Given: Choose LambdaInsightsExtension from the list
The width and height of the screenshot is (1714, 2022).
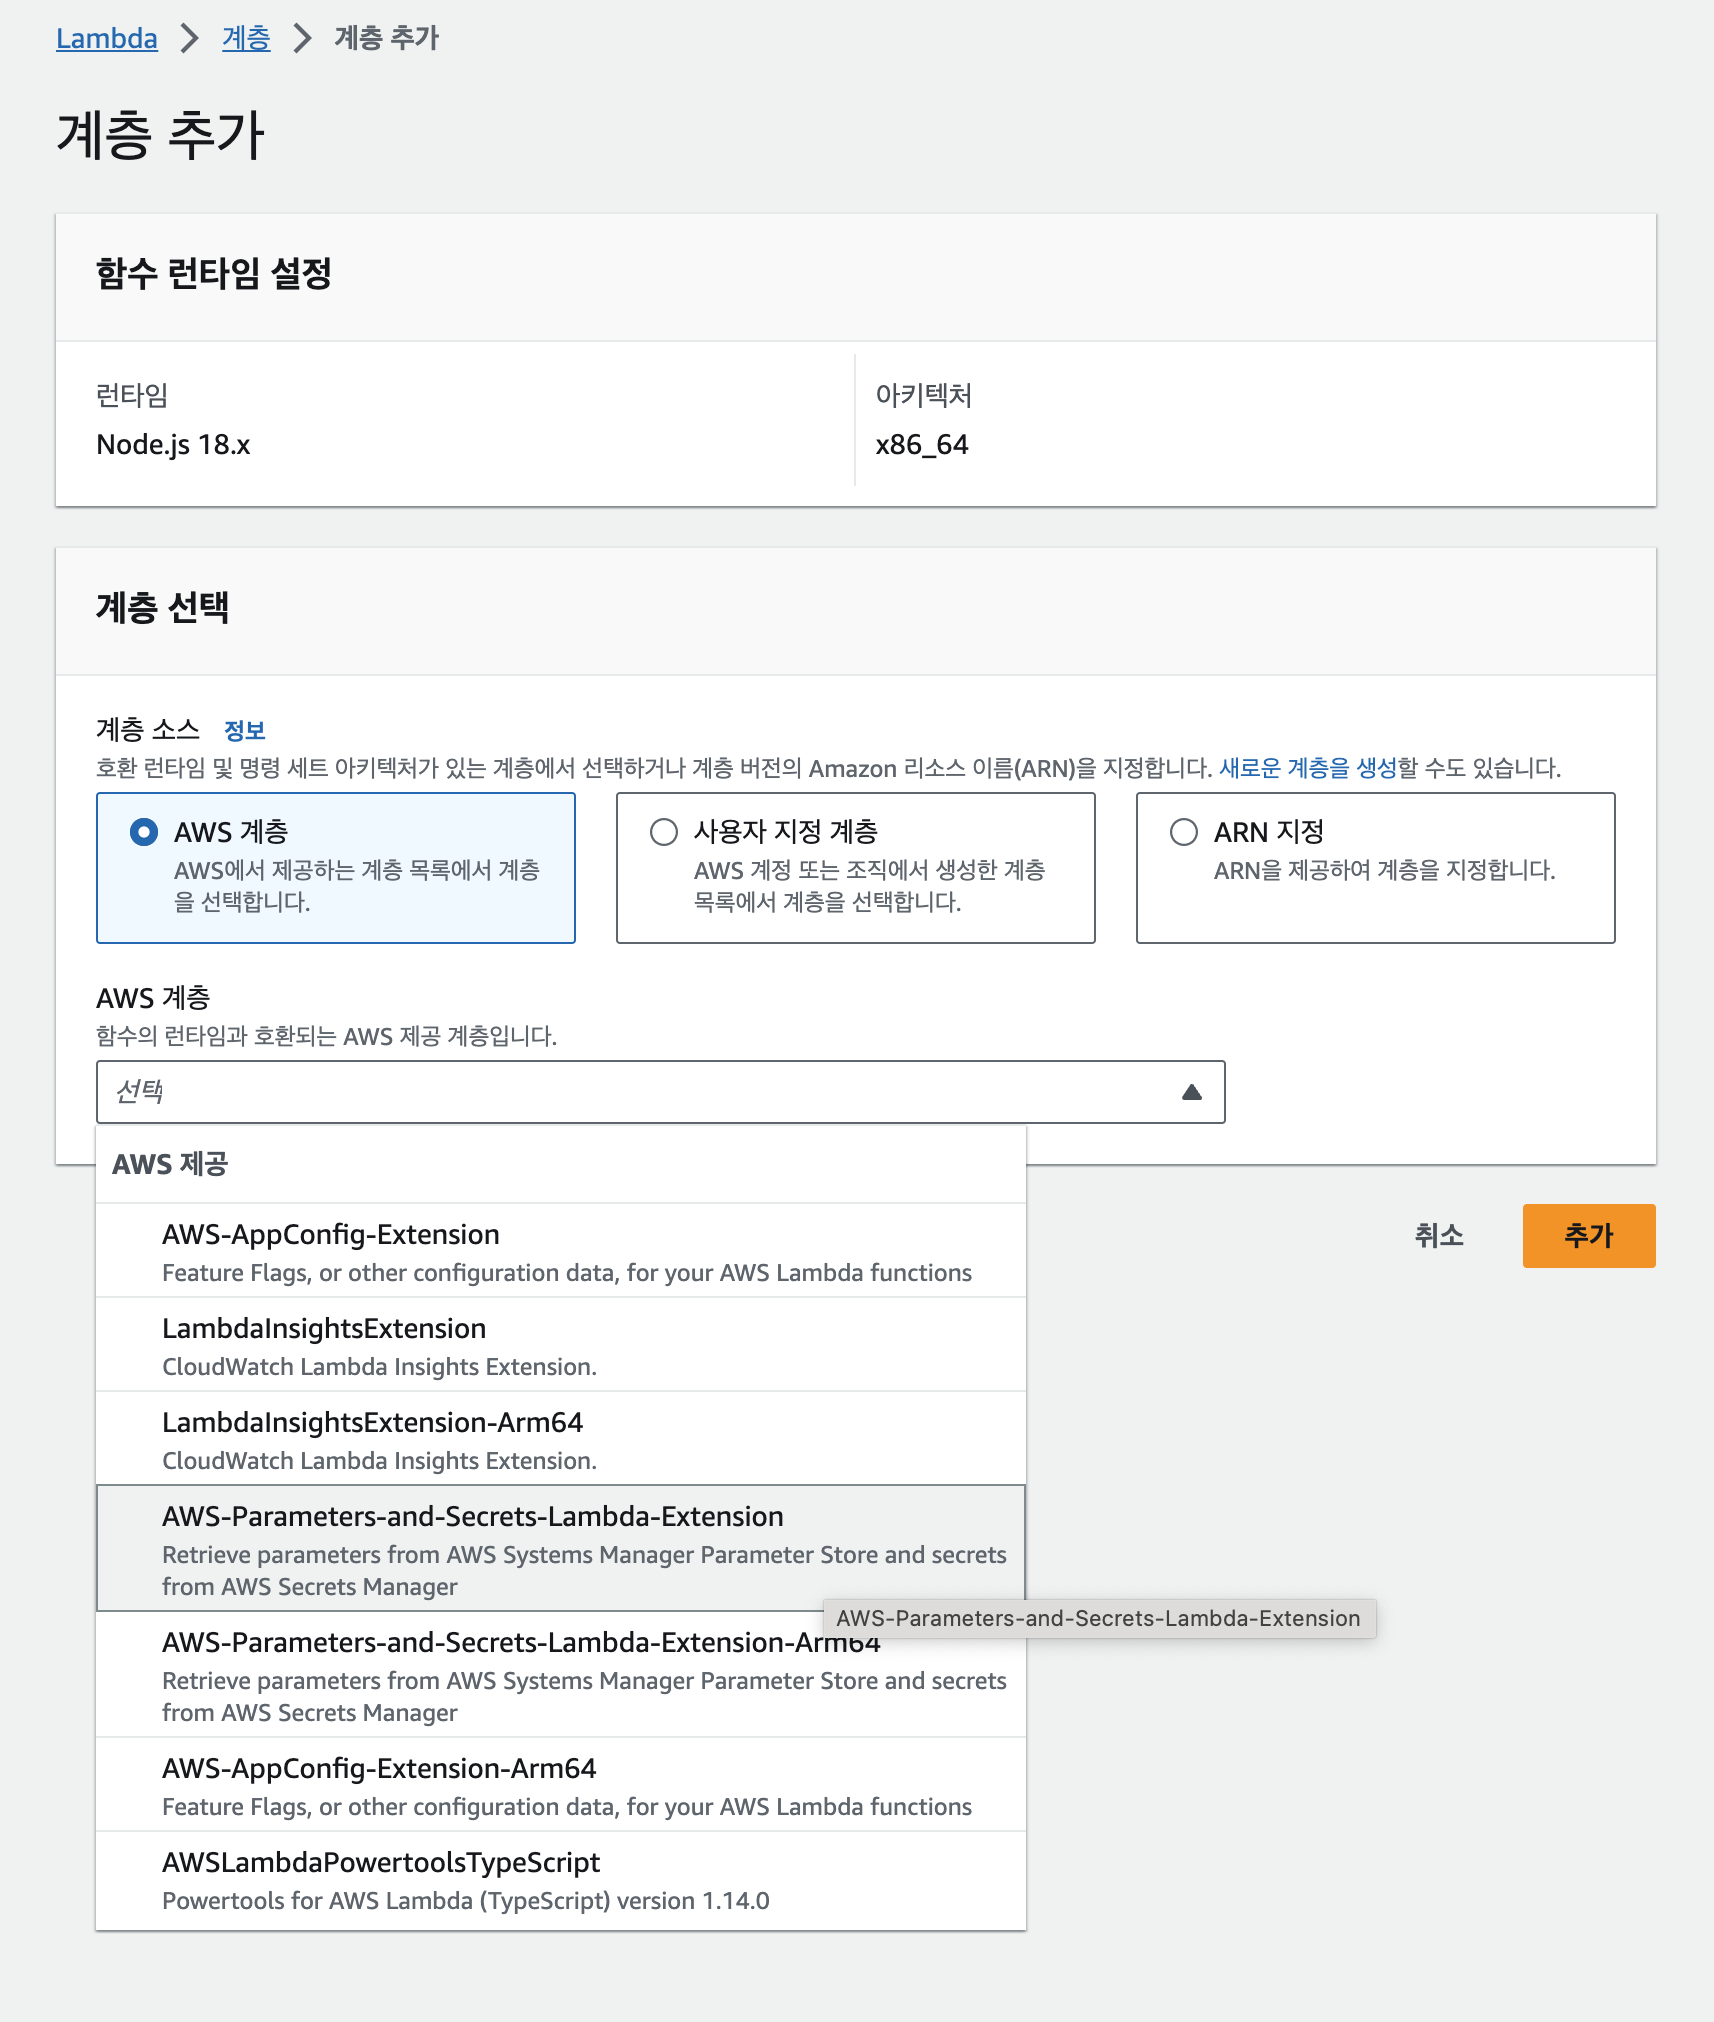Looking at the screenshot, I should 324,1329.
